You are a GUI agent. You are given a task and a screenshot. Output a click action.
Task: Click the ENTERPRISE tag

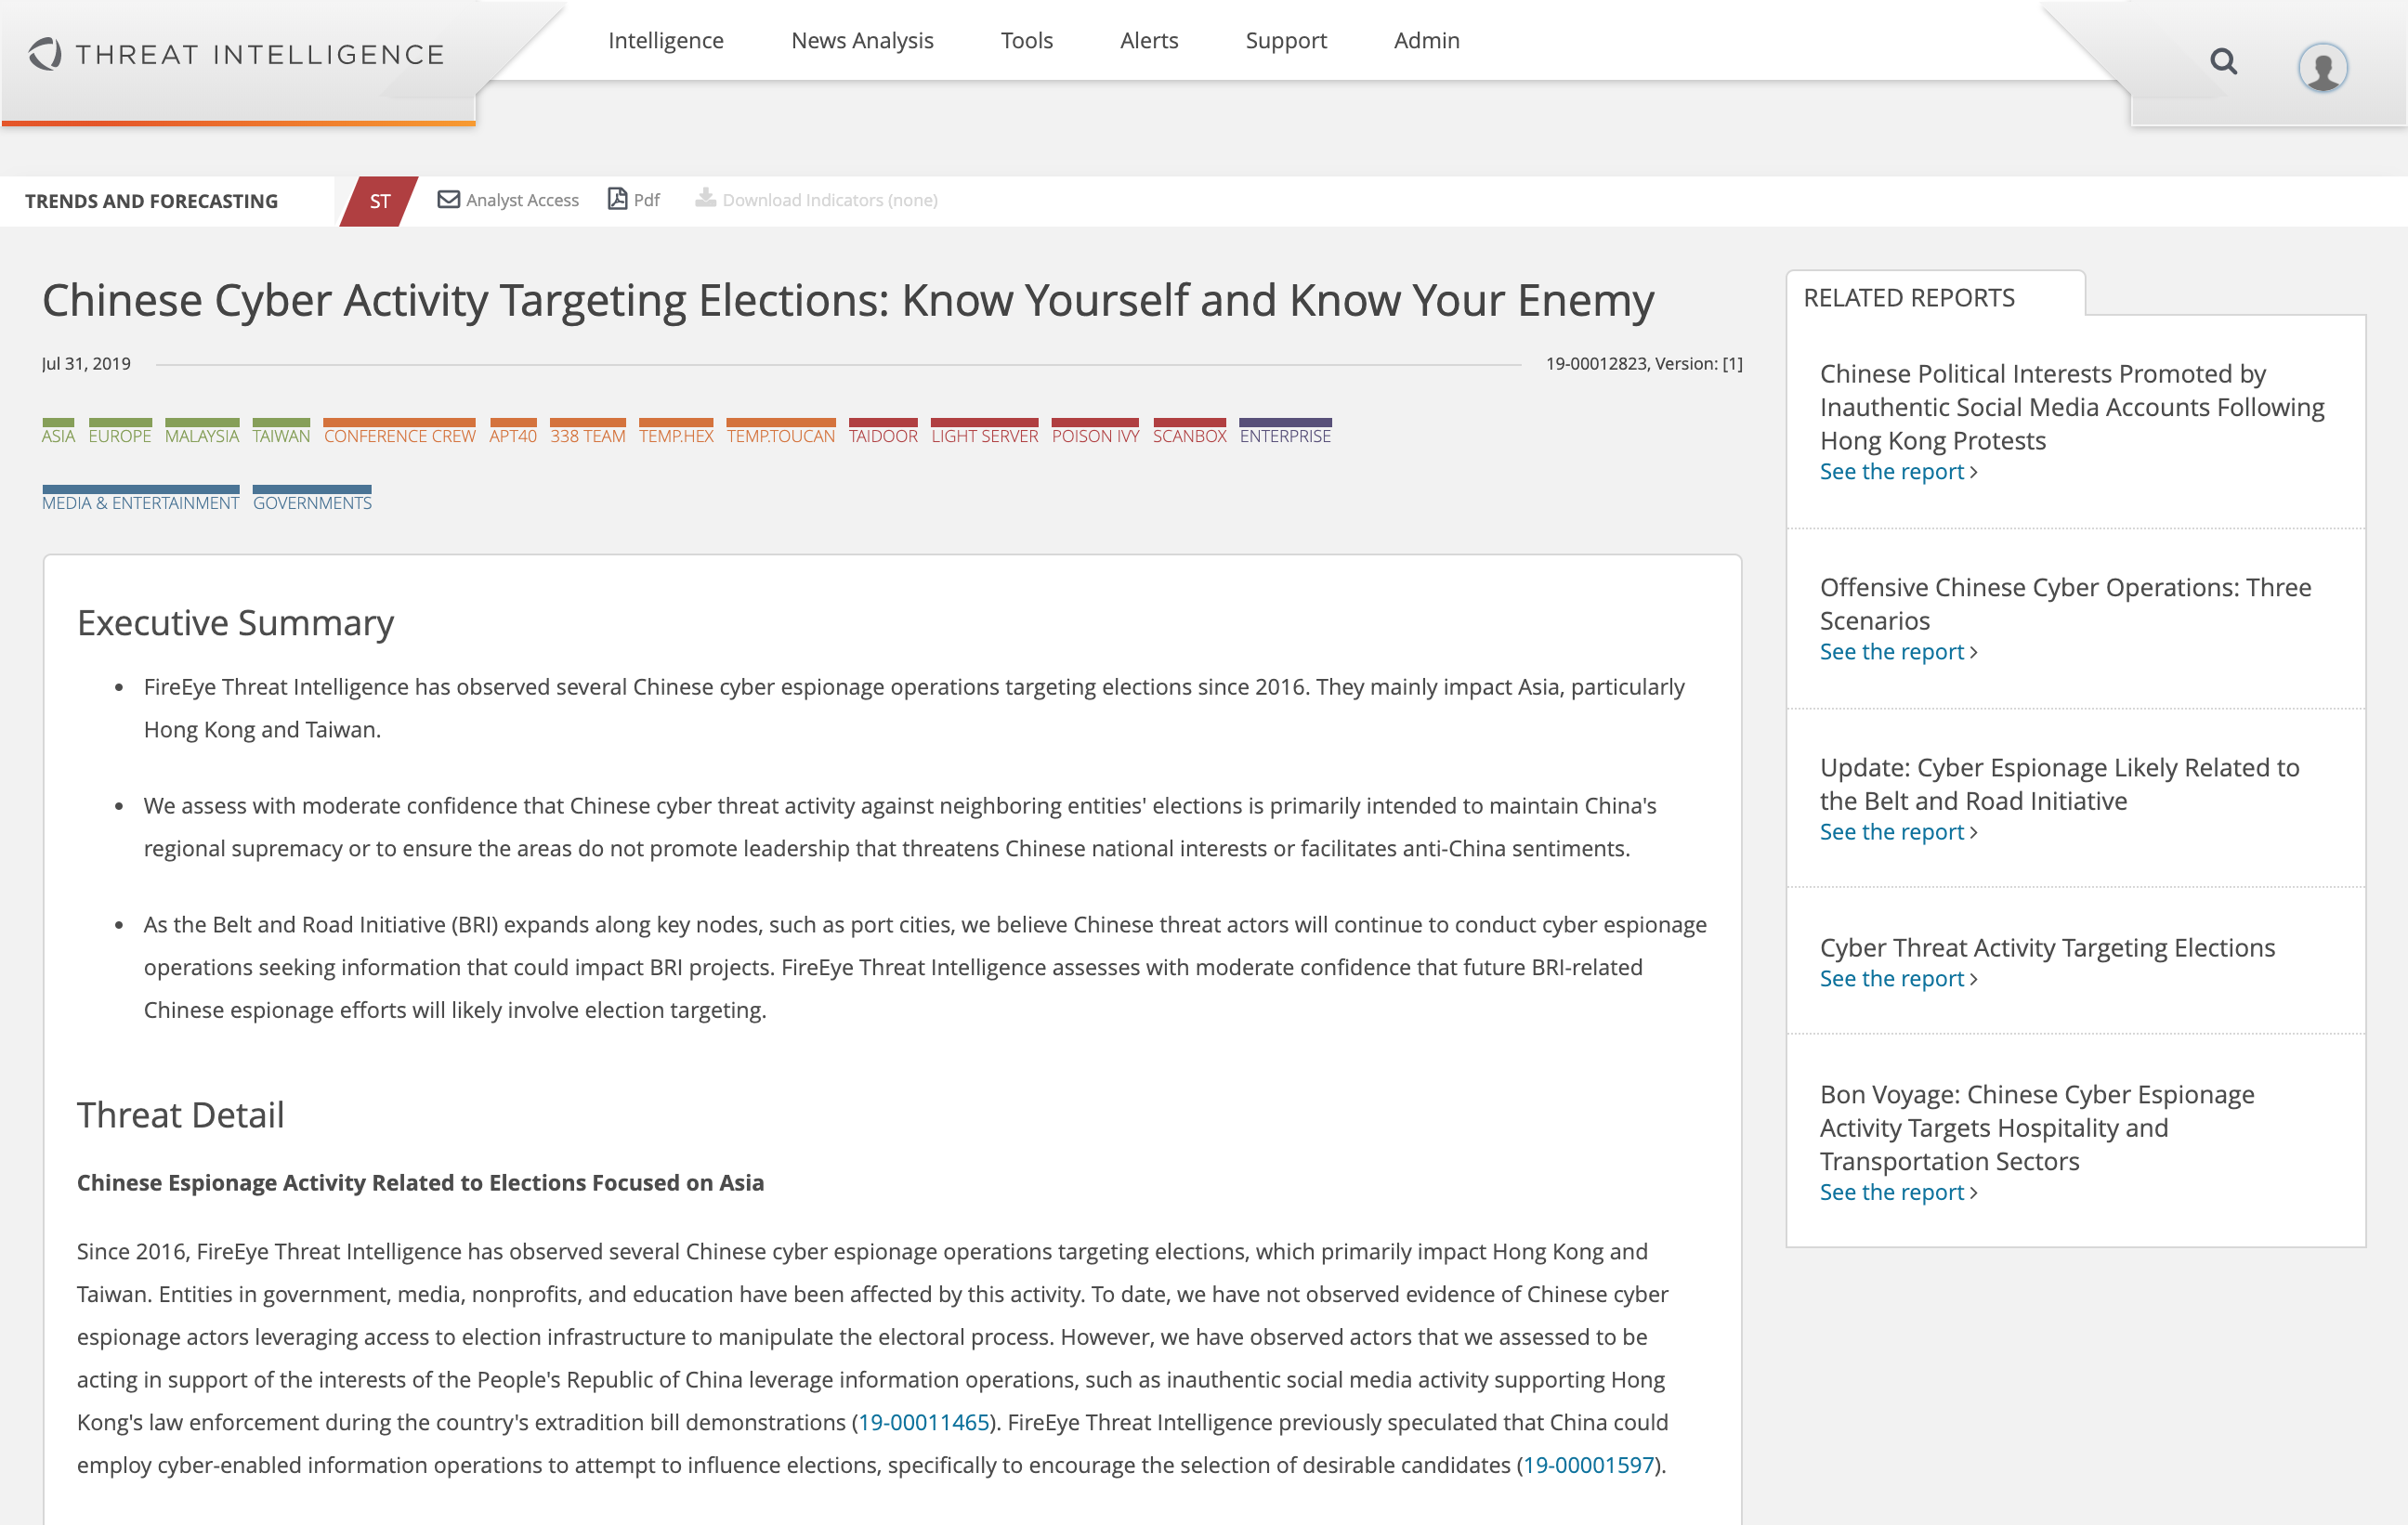pyautogui.click(x=1286, y=432)
